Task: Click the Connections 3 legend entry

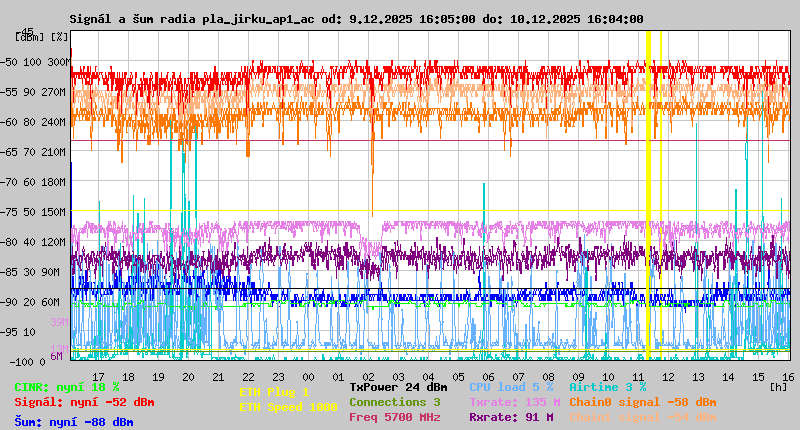Action: [x=394, y=402]
